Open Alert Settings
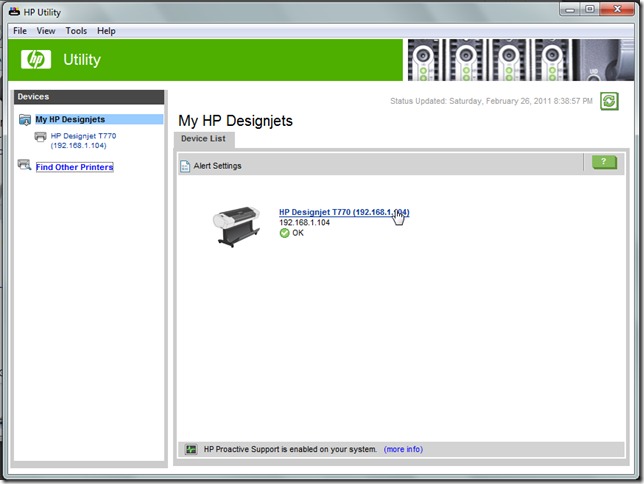The height and width of the screenshot is (484, 644). 217,166
